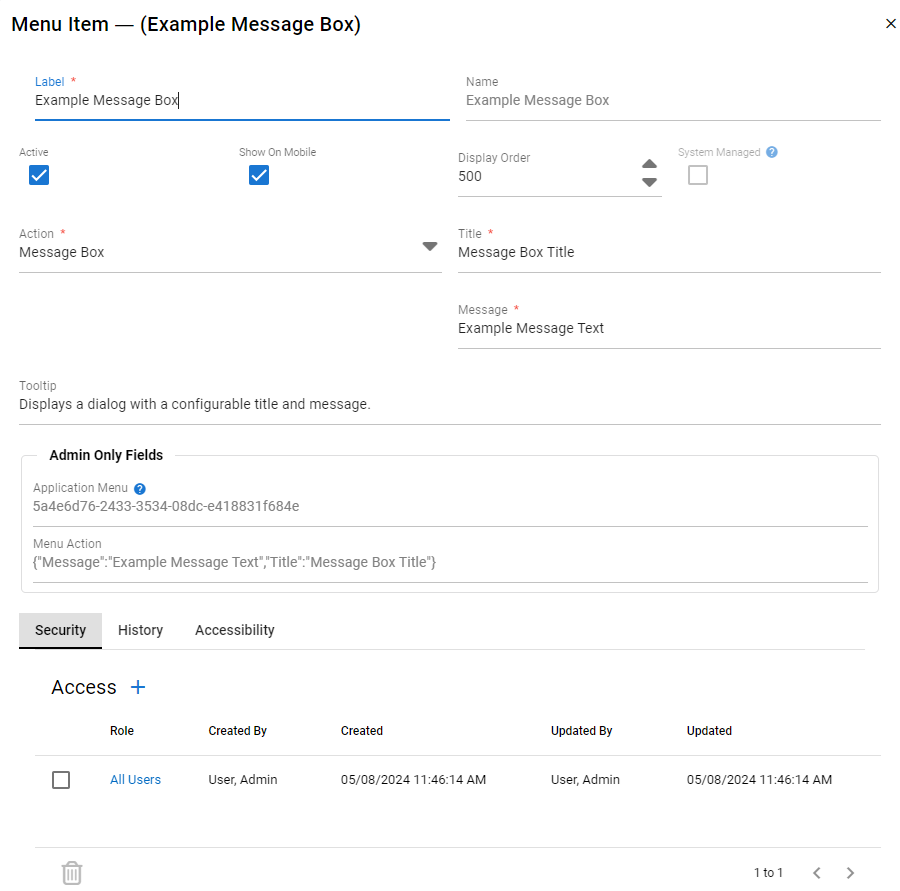900x891 pixels.
Task: Sort by the Created column header
Action: point(362,731)
